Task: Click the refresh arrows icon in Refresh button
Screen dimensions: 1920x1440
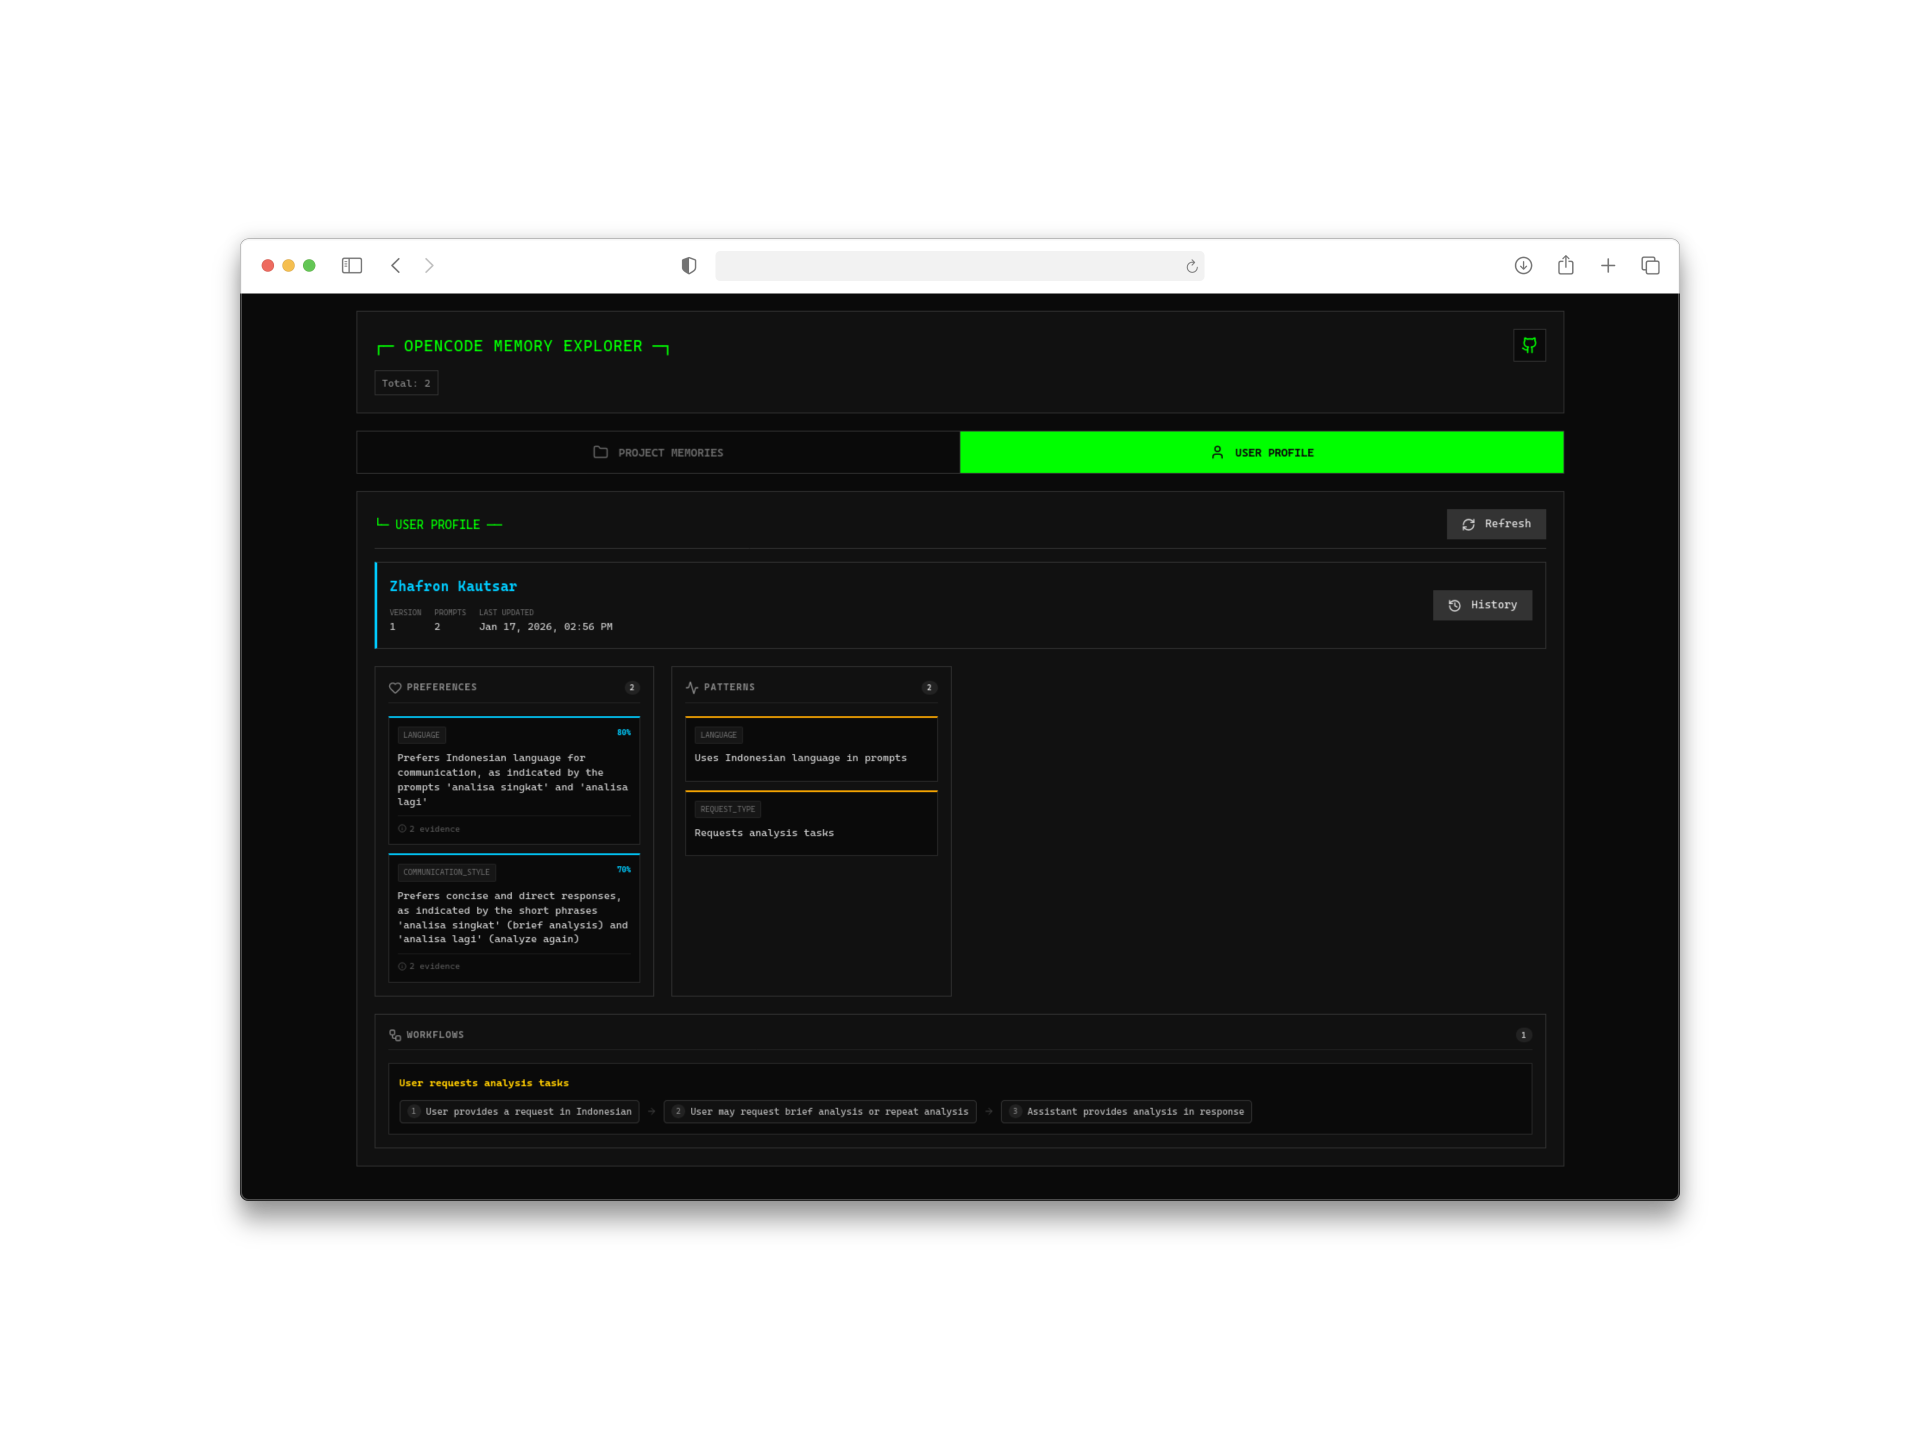Action: tap(1468, 524)
